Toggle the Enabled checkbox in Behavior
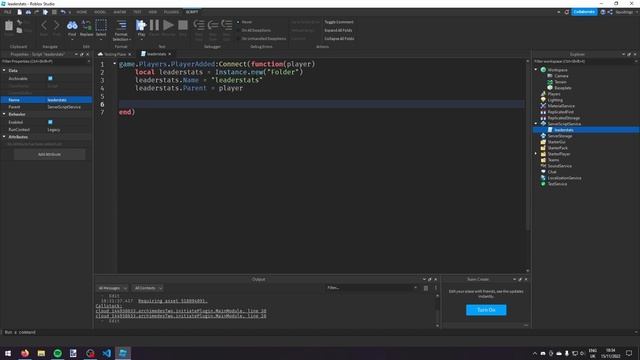 tap(50, 122)
